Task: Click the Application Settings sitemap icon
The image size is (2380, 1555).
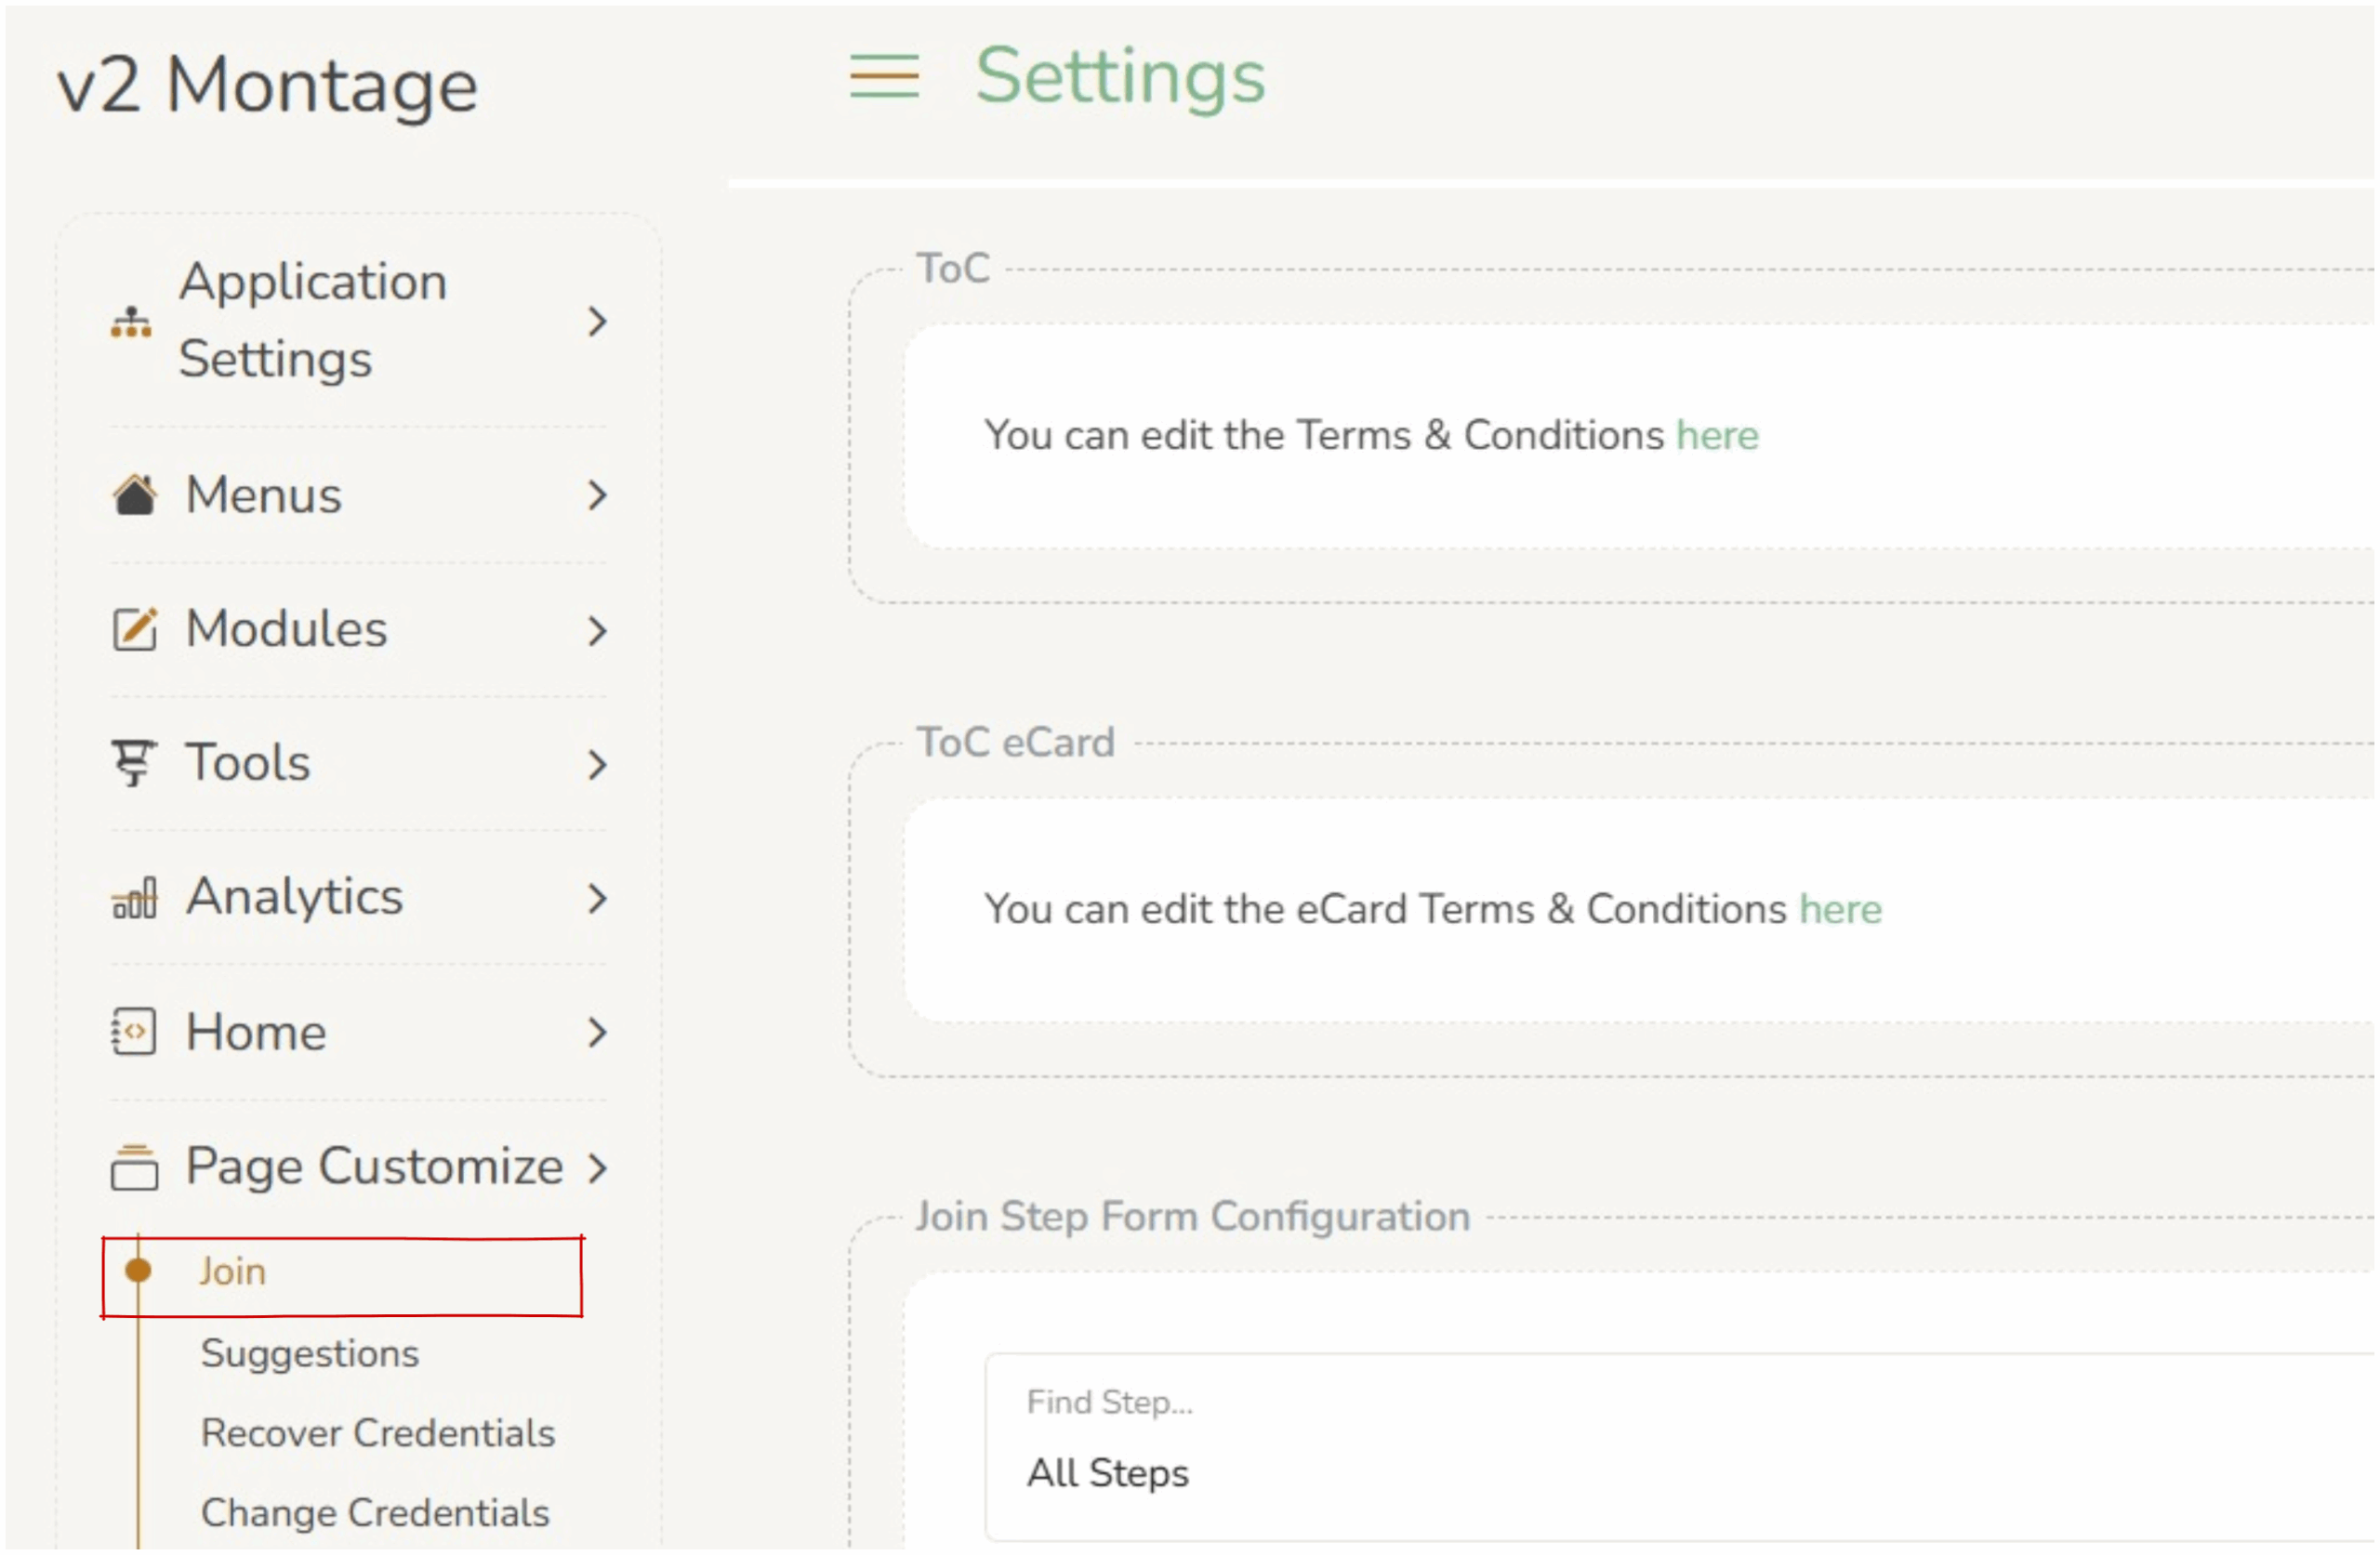Action: pyautogui.click(x=131, y=322)
